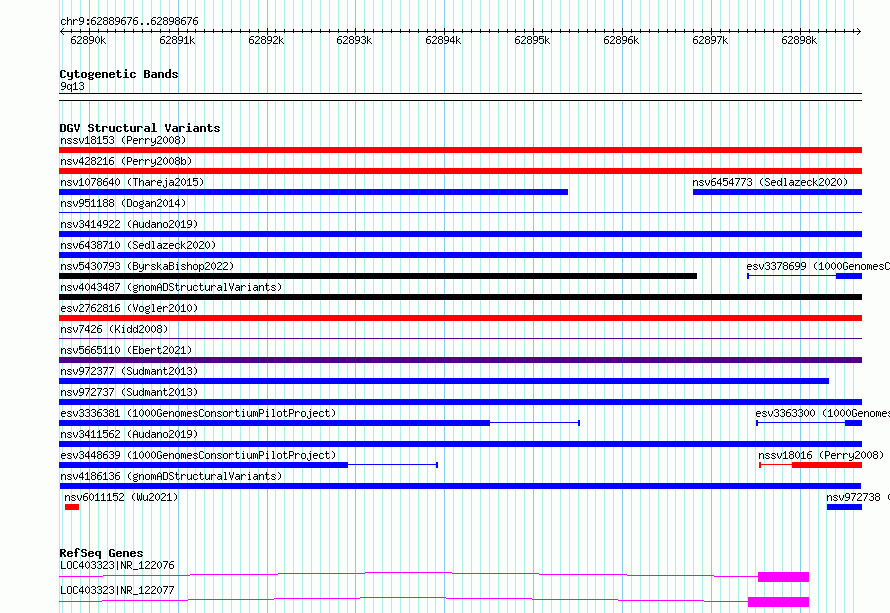Click the blue nsv972738 variant bar
890x613 pixels.
845,507
